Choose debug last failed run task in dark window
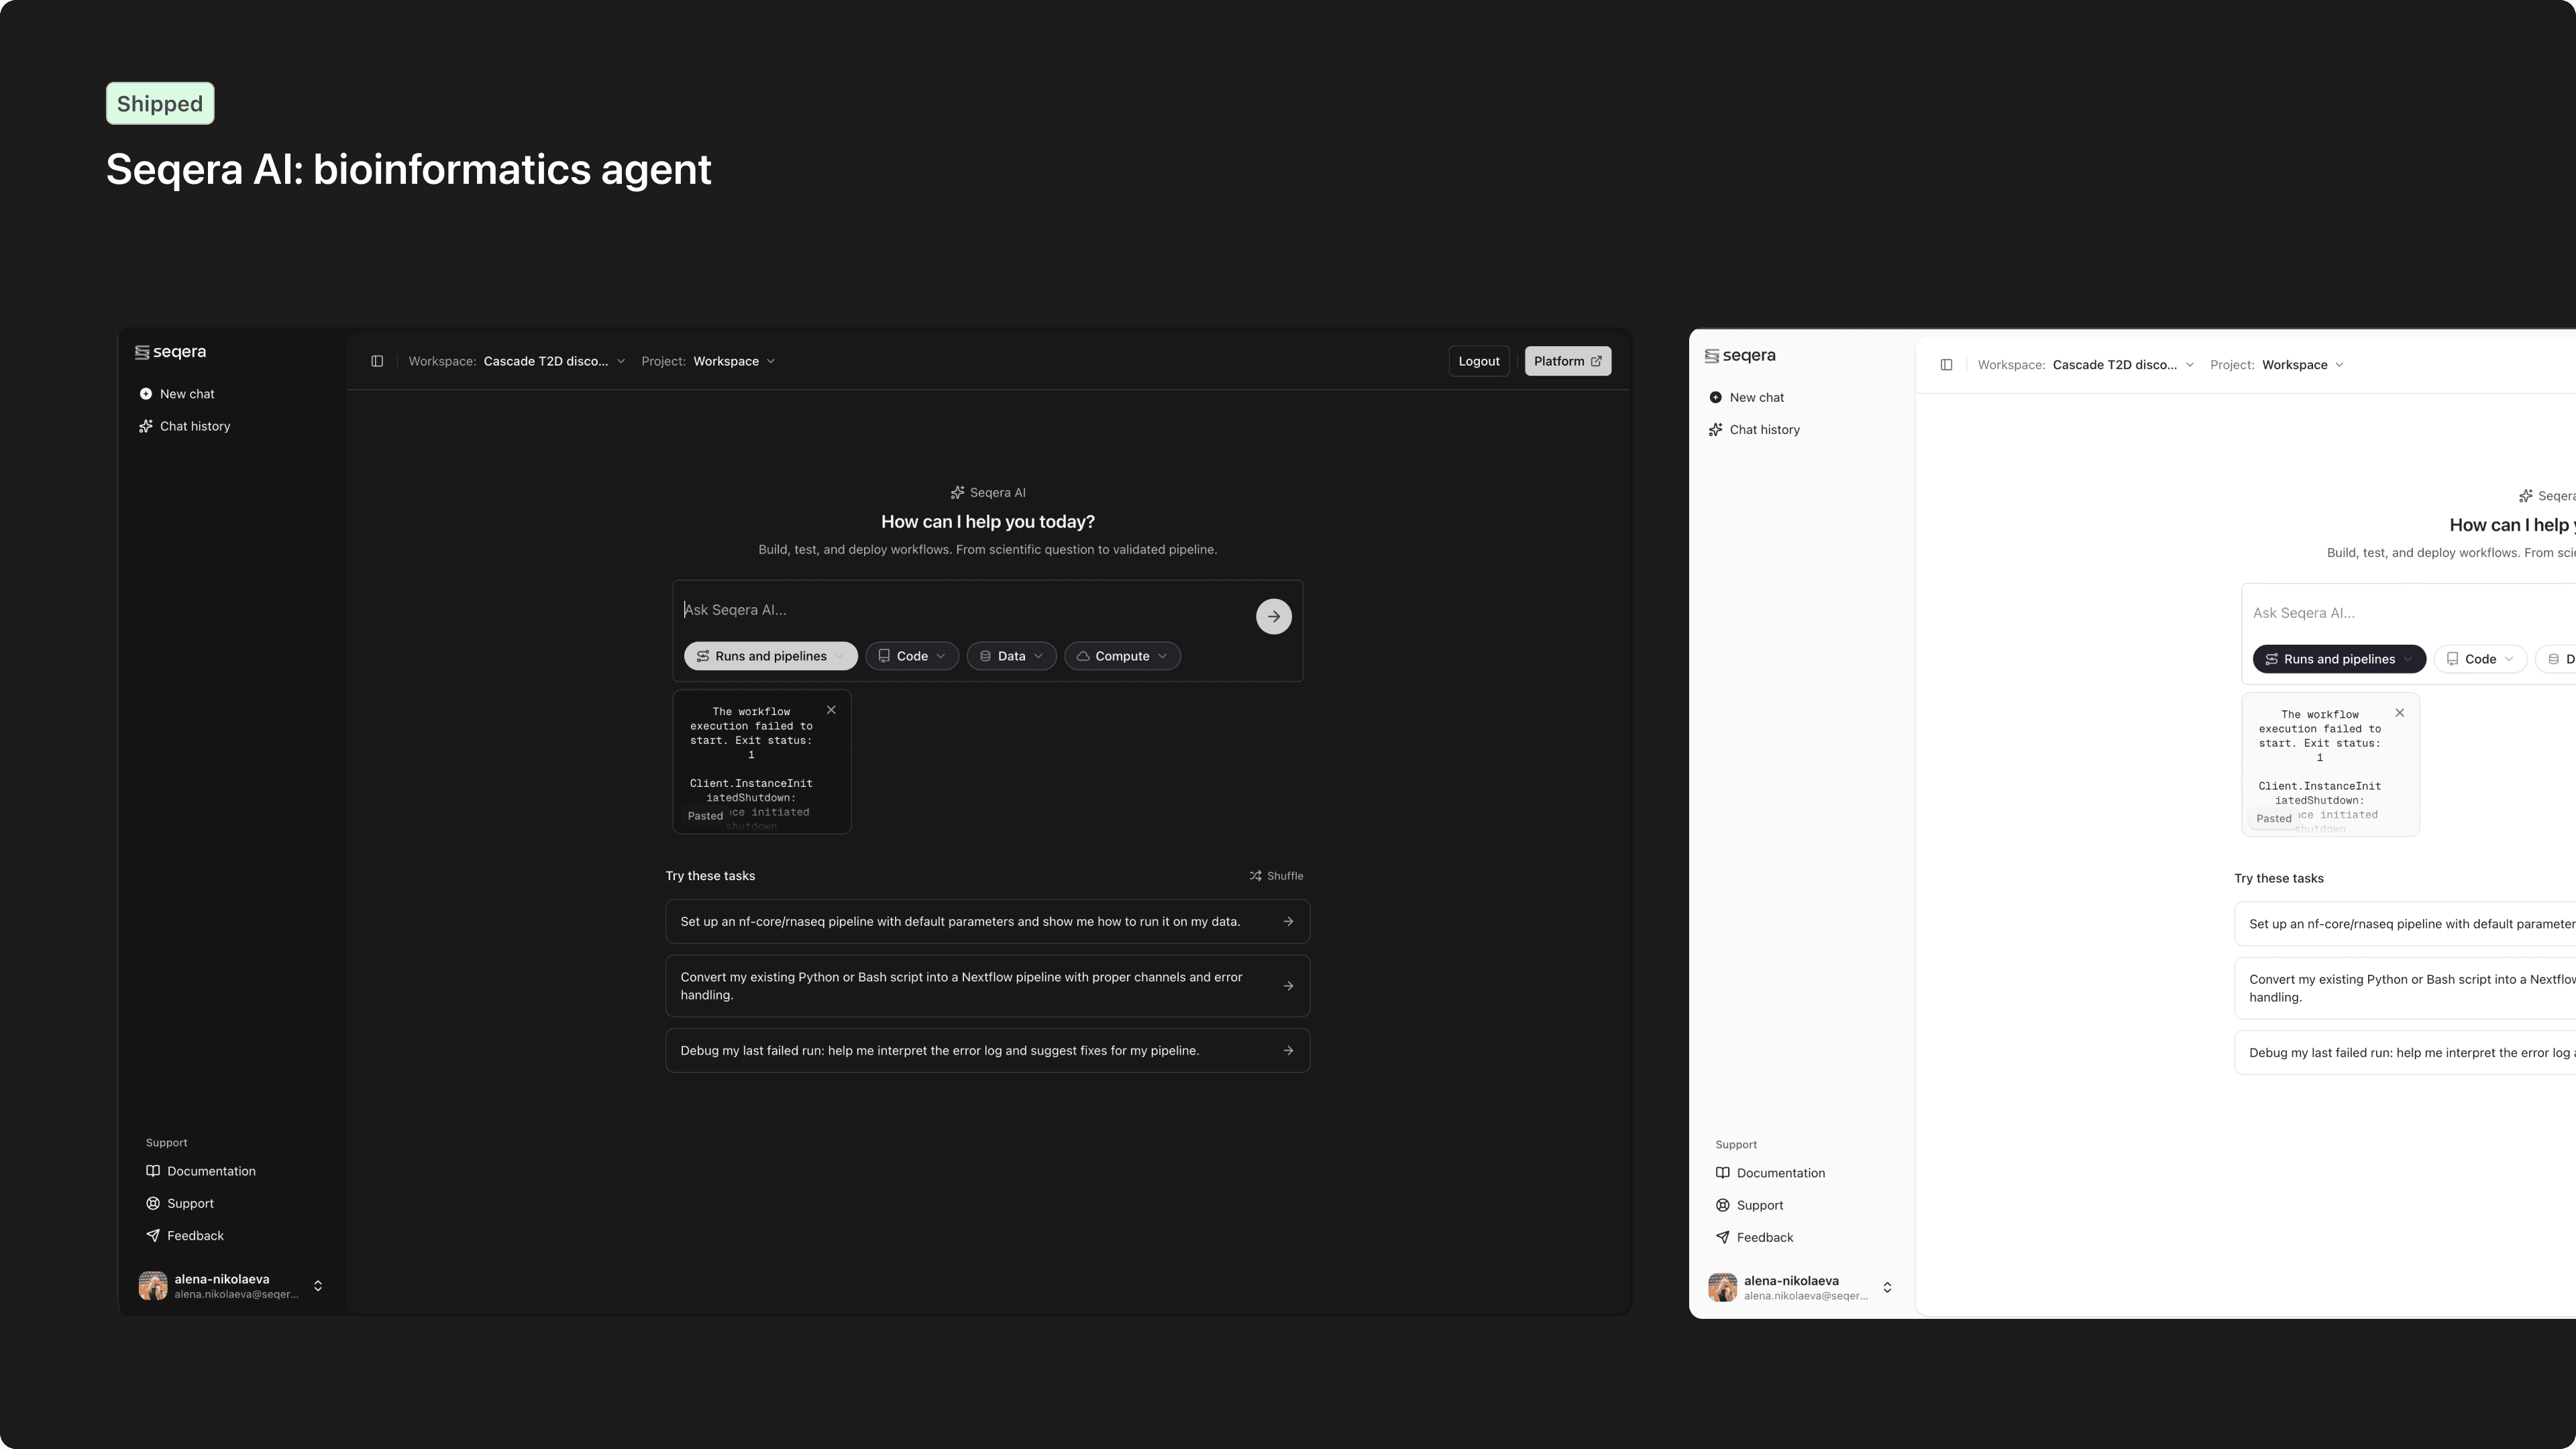This screenshot has width=2576, height=1449. click(988, 1051)
